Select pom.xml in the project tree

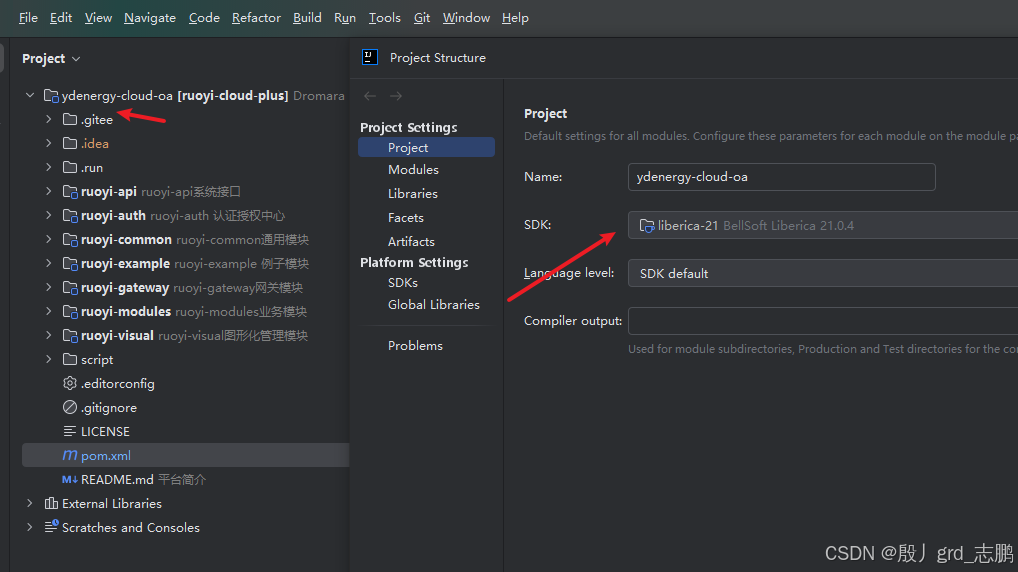point(186,456)
